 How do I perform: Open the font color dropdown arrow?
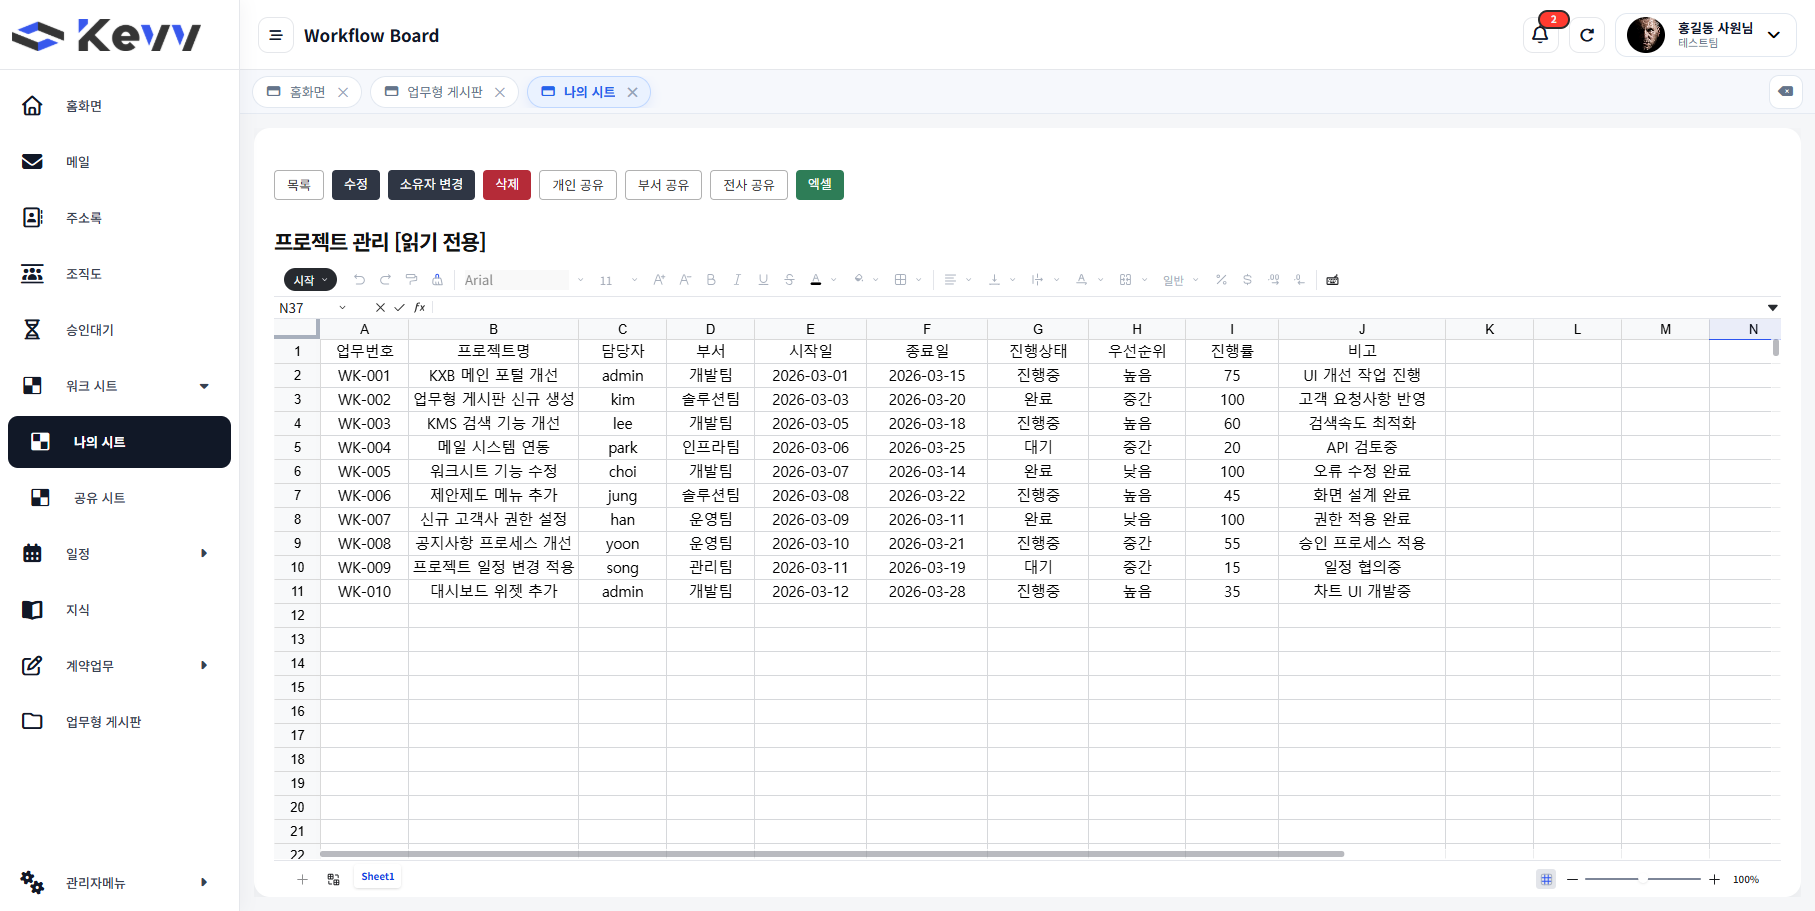click(x=832, y=280)
